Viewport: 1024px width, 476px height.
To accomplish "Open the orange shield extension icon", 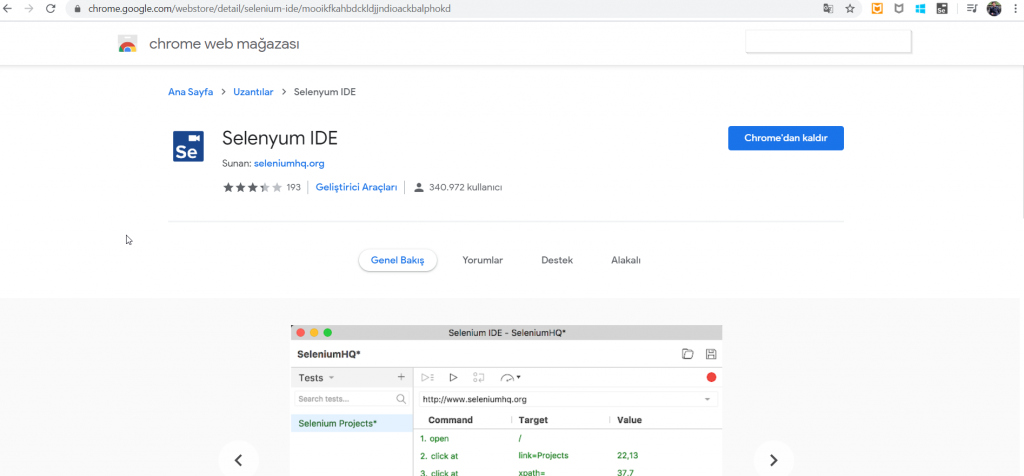I will point(878,9).
